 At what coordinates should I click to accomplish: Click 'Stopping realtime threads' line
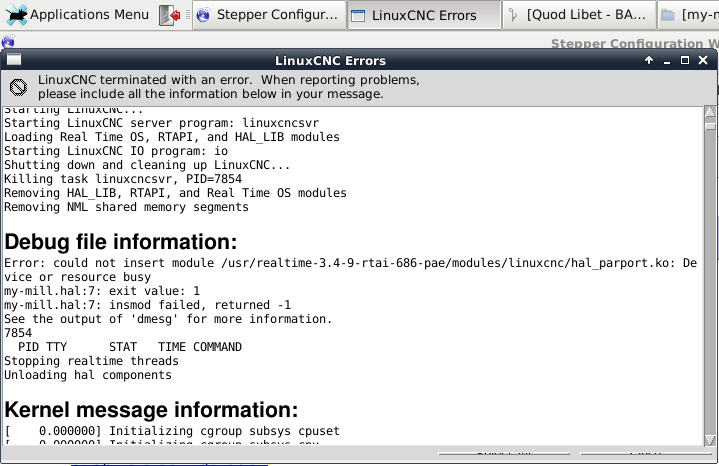tap(91, 361)
